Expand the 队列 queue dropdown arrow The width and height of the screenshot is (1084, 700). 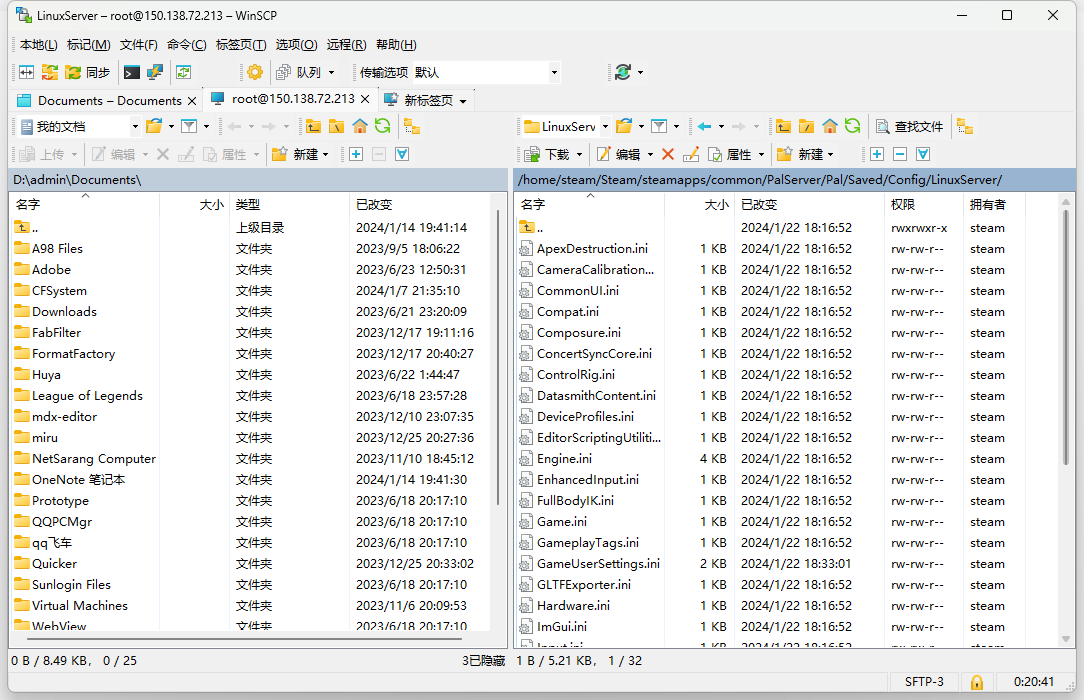coord(332,73)
